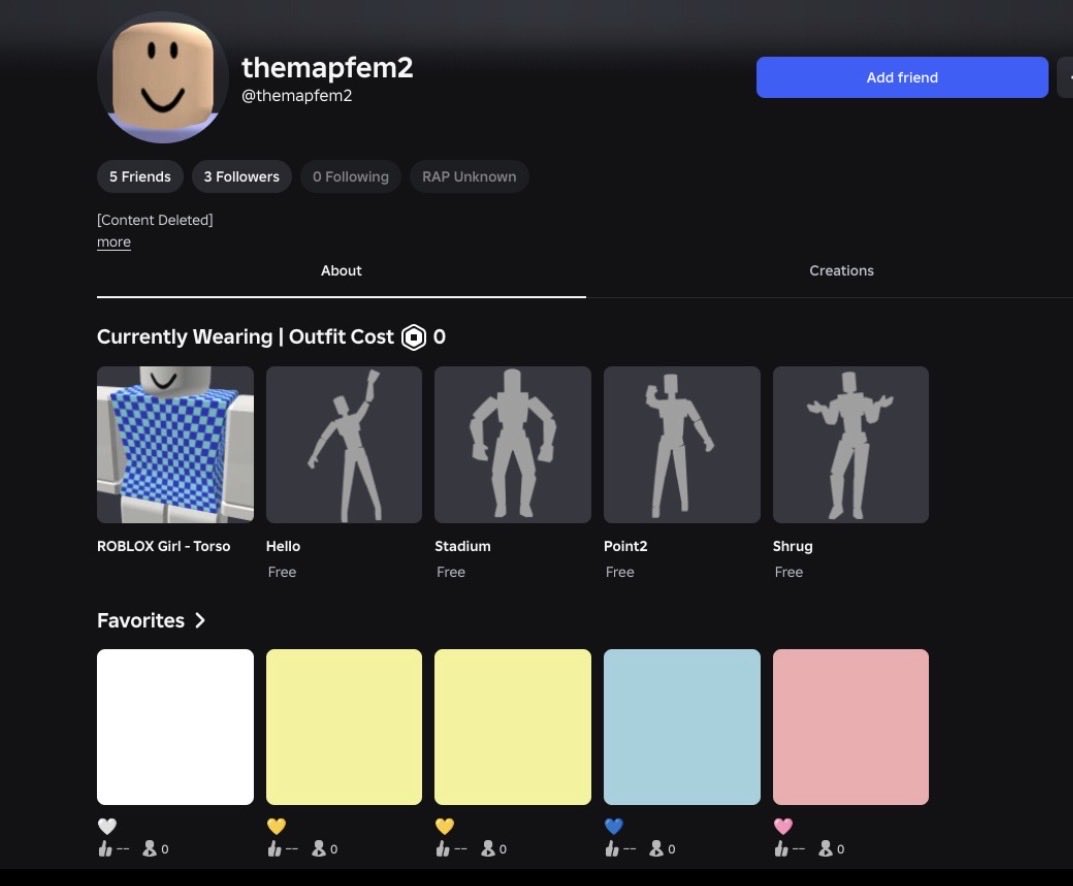Screen dimensions: 1073x886
Task: Open the pink favorite game tile
Action: pyautogui.click(x=851, y=727)
